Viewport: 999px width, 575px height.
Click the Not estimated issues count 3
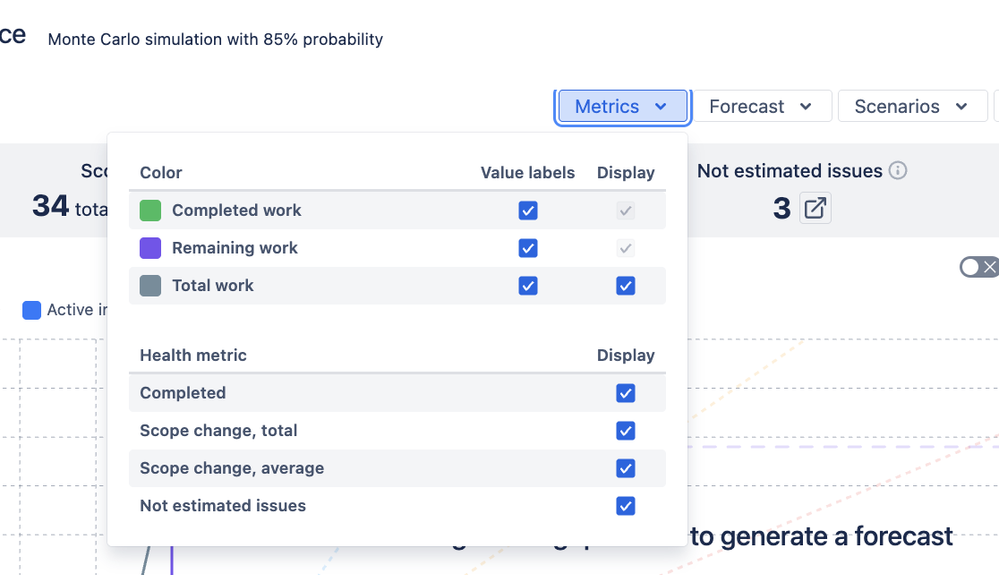point(782,208)
